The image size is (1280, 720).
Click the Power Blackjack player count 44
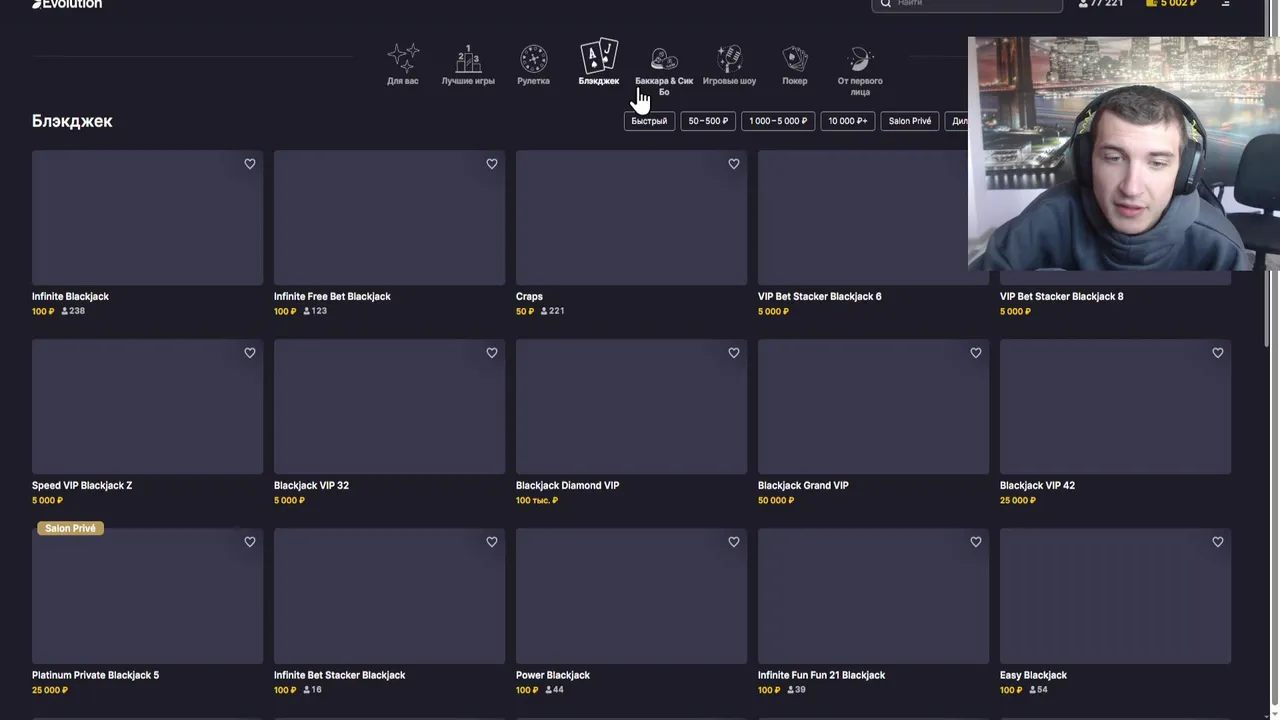pos(555,690)
